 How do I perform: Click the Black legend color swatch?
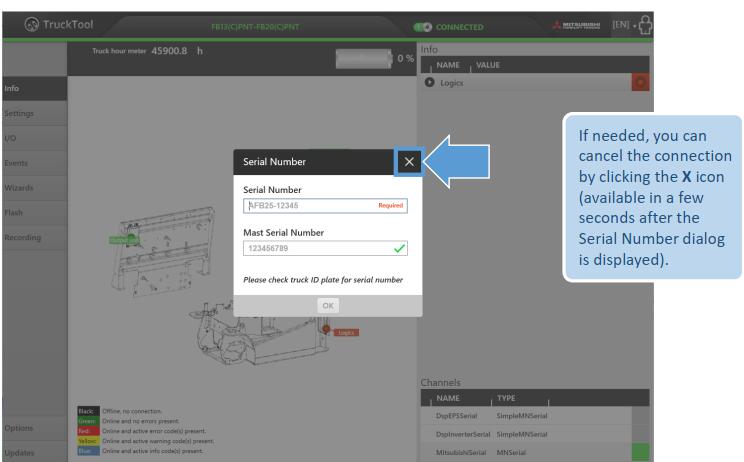point(88,411)
